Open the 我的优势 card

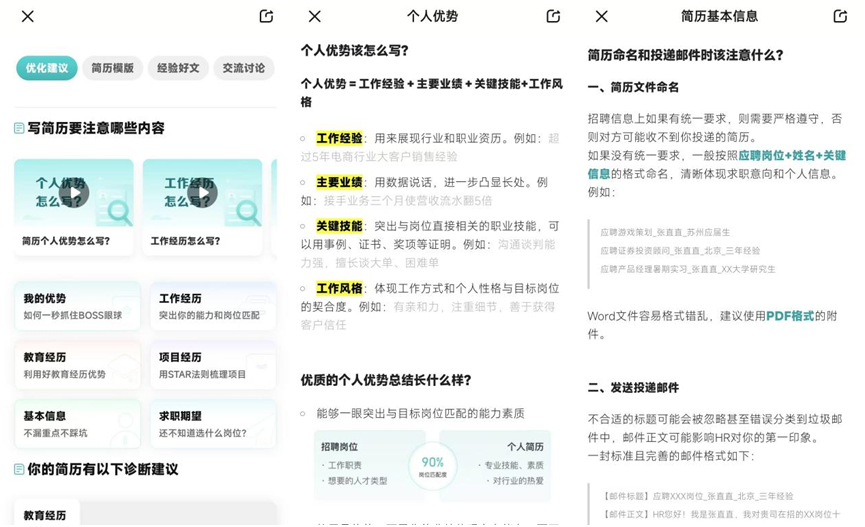tap(77, 306)
